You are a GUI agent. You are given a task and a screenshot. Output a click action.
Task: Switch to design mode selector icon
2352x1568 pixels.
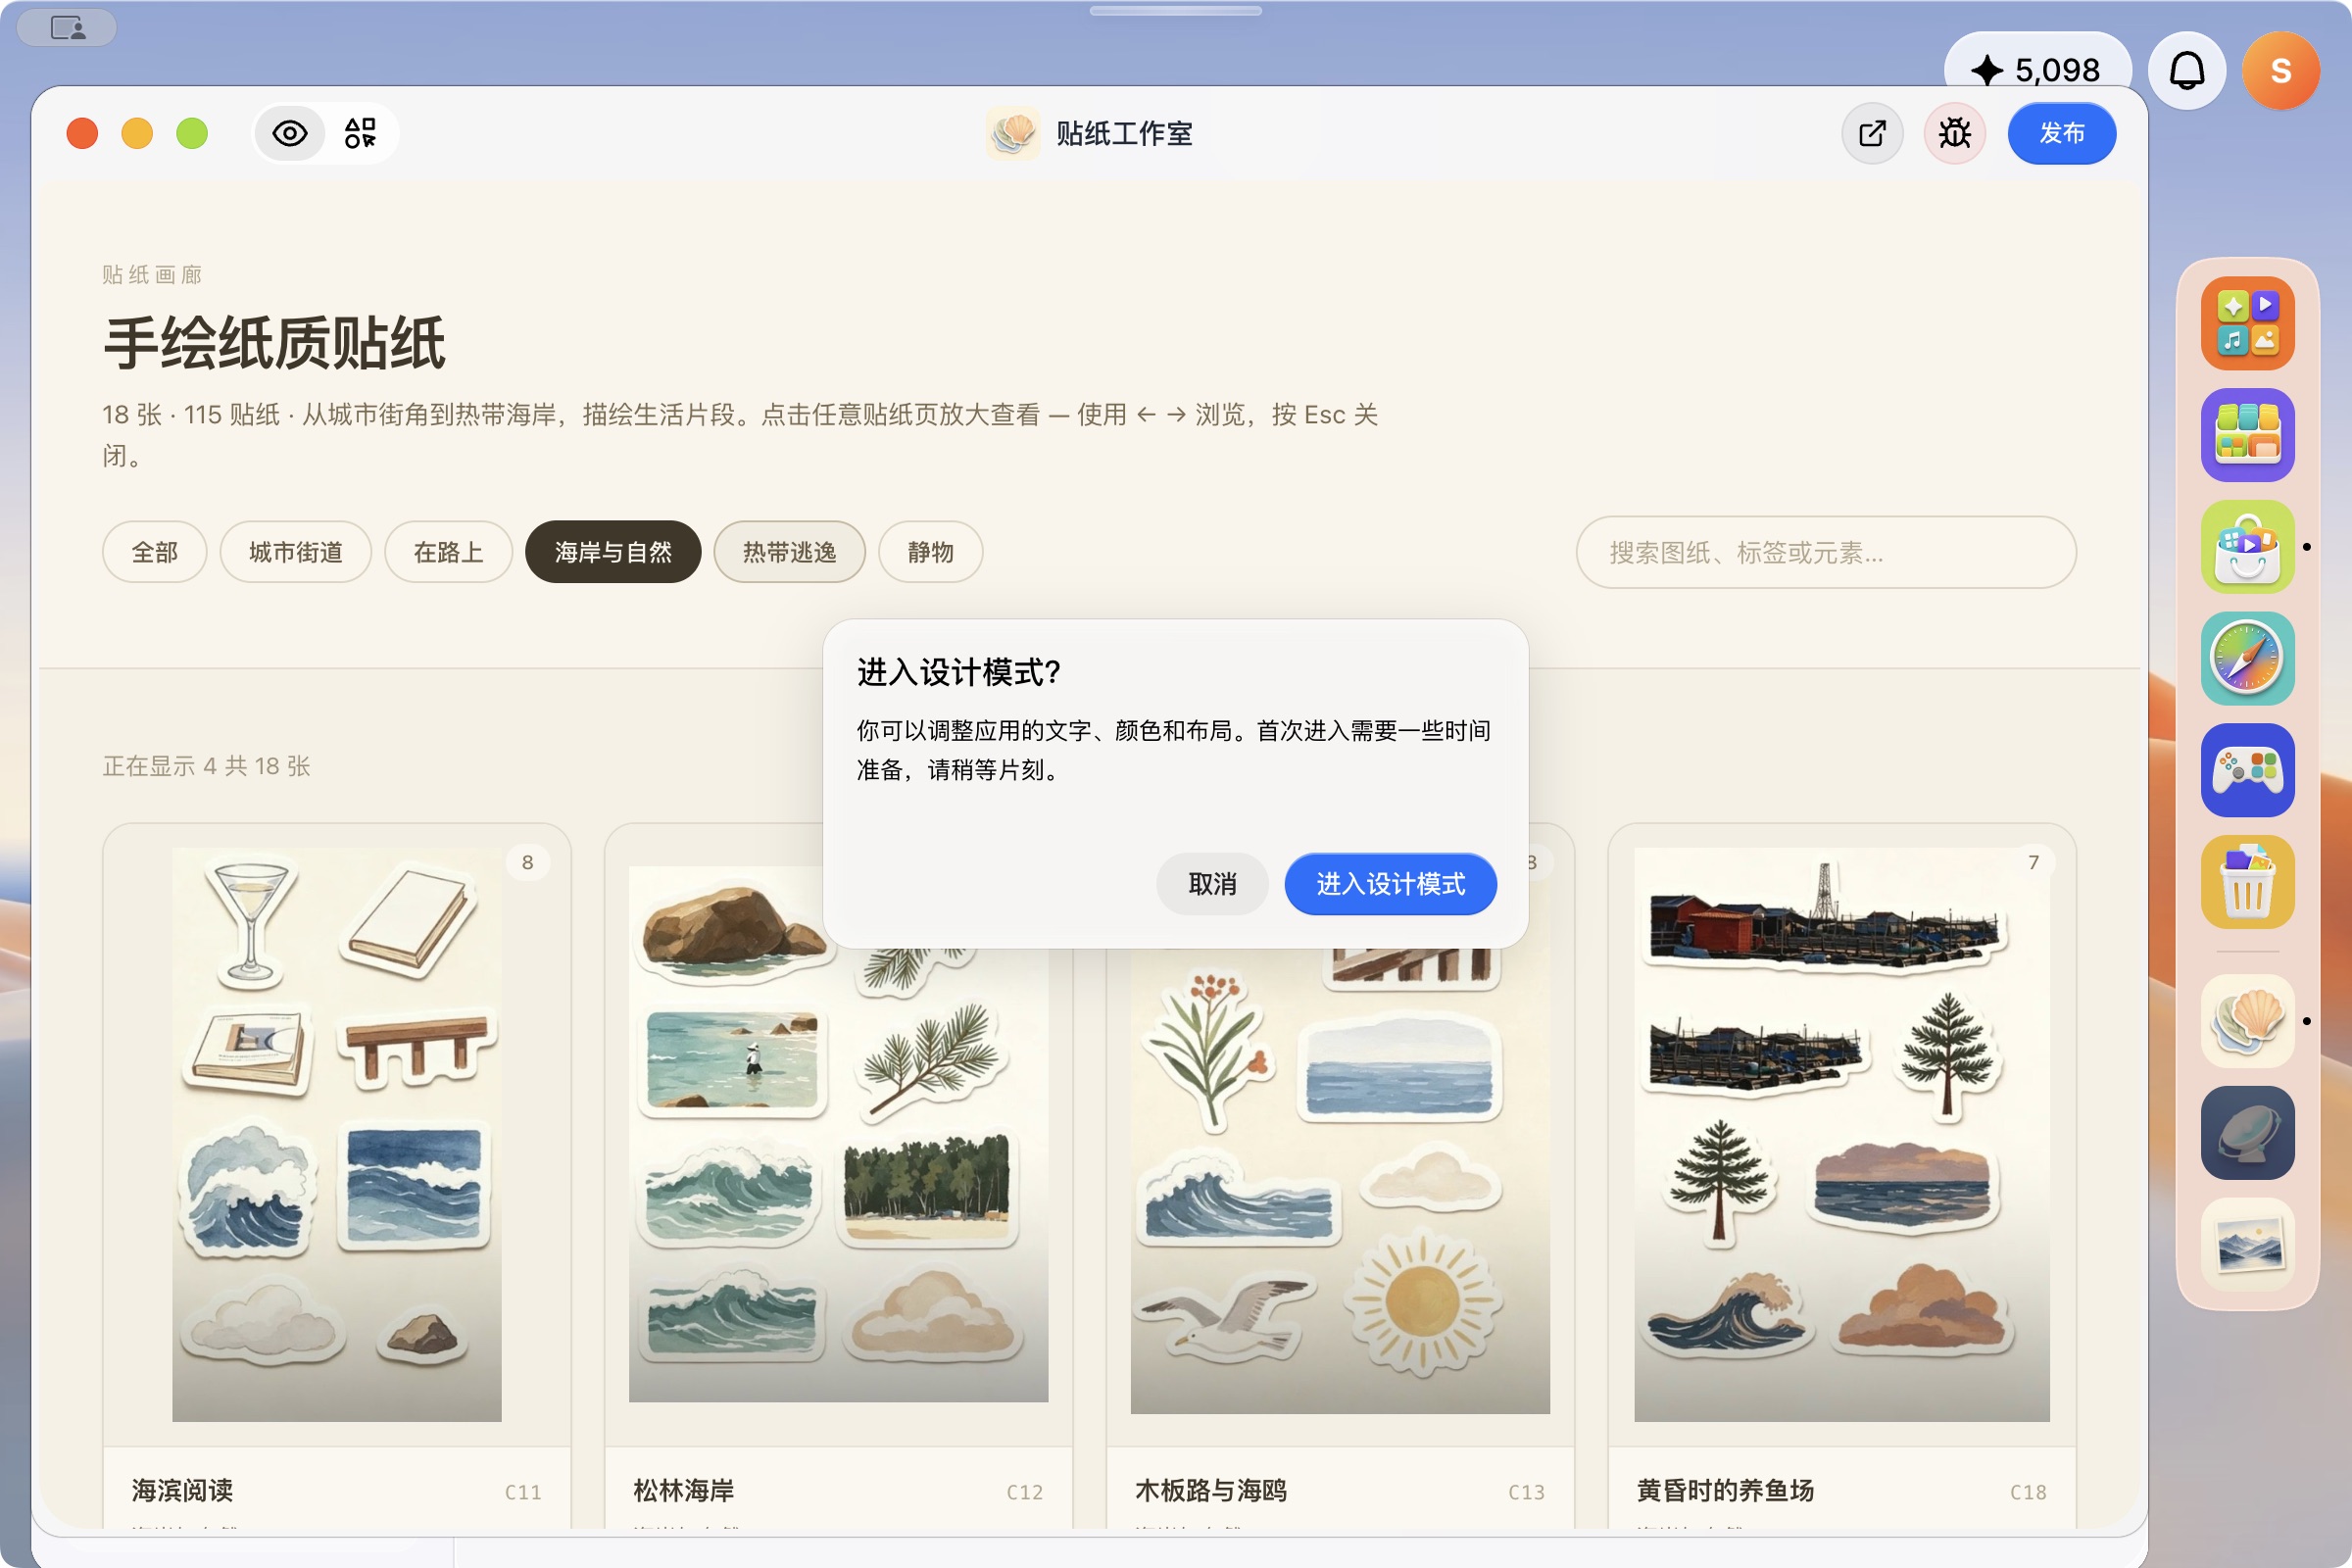[x=360, y=133]
